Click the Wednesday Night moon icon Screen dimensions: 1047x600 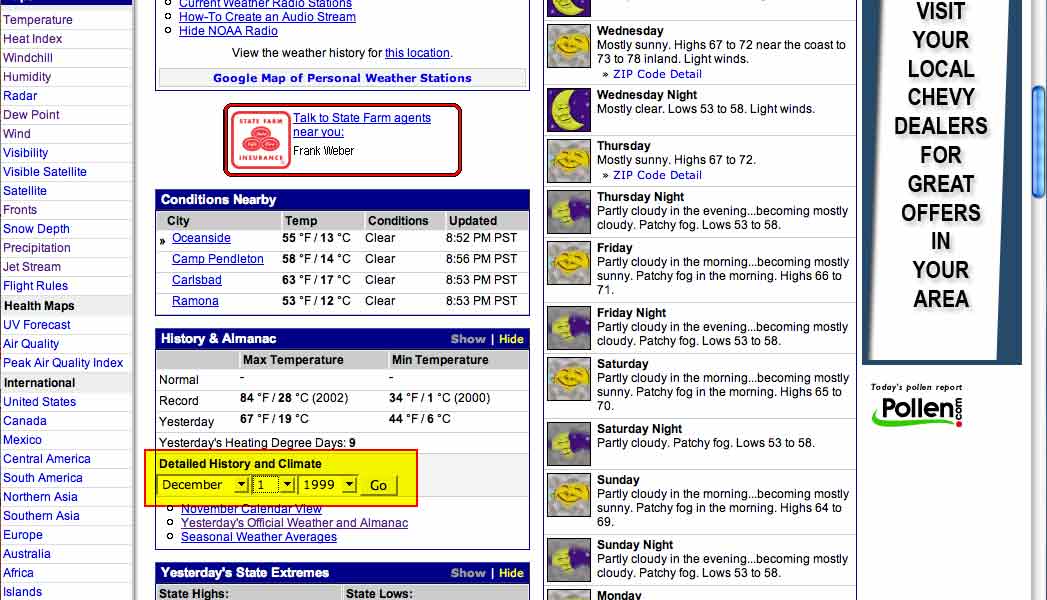click(x=569, y=110)
